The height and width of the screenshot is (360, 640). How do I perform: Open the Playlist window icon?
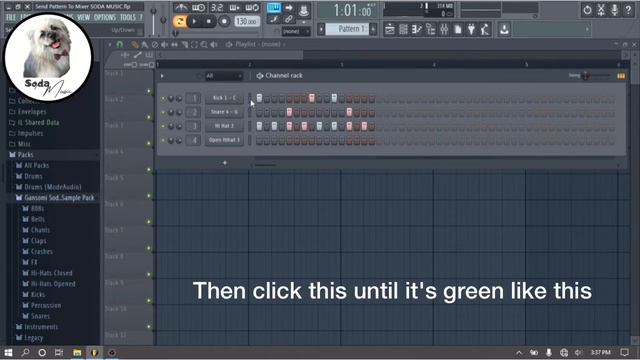390,29
